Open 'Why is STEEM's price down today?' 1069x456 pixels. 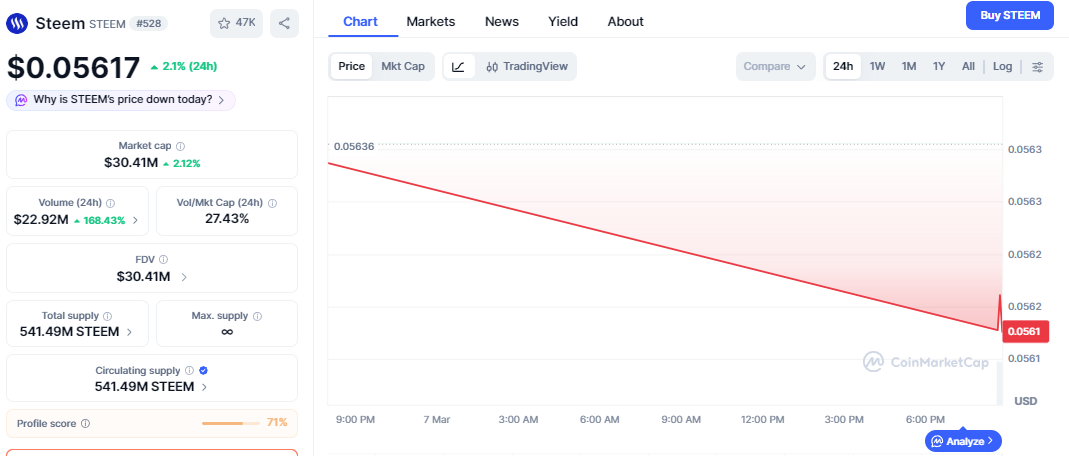(121, 100)
